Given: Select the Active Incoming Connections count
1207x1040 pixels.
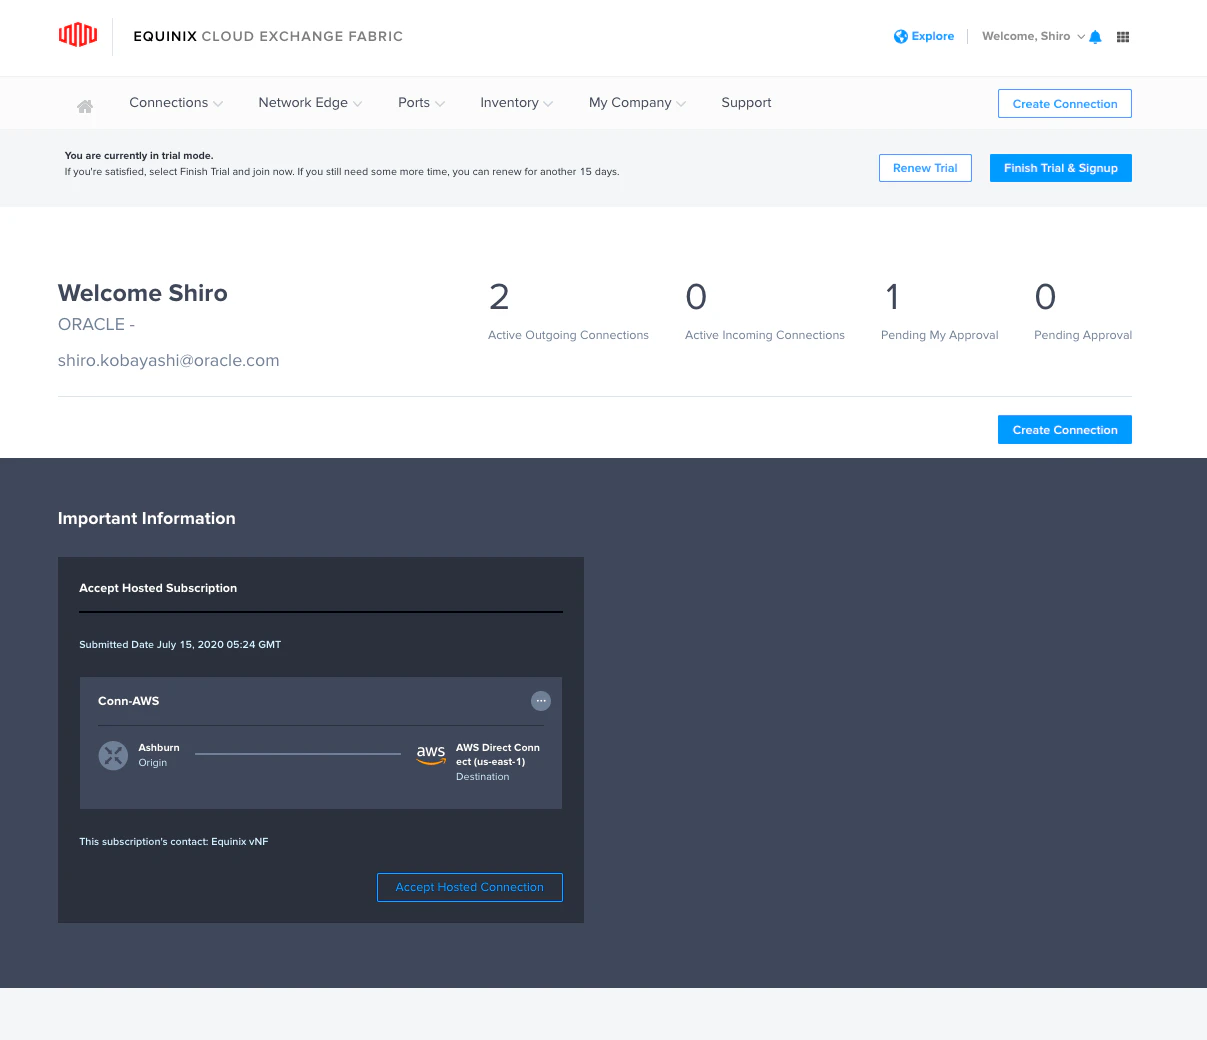Looking at the screenshot, I should pyautogui.click(x=696, y=297).
